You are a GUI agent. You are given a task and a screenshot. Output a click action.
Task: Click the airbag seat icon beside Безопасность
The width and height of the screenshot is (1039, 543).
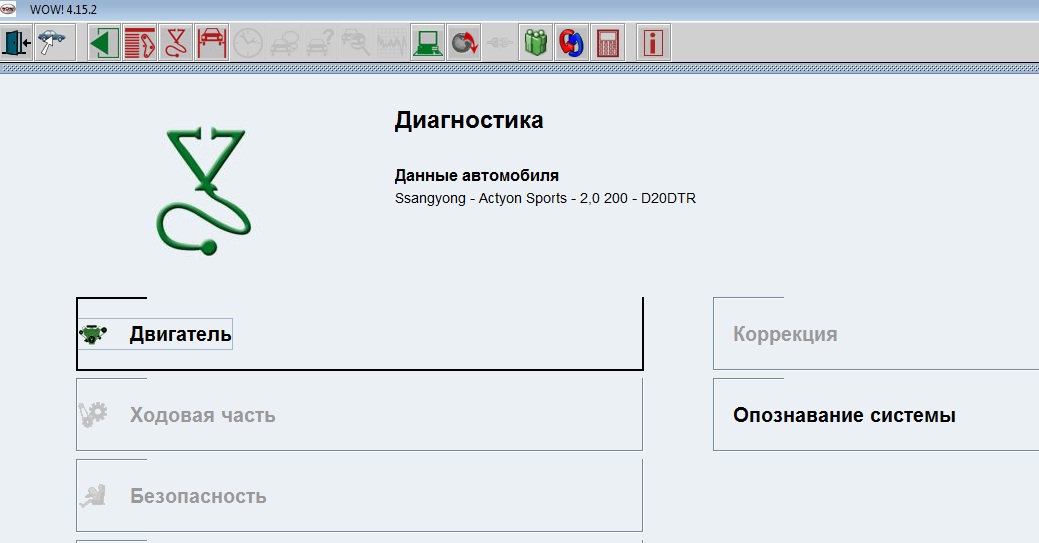[93, 495]
